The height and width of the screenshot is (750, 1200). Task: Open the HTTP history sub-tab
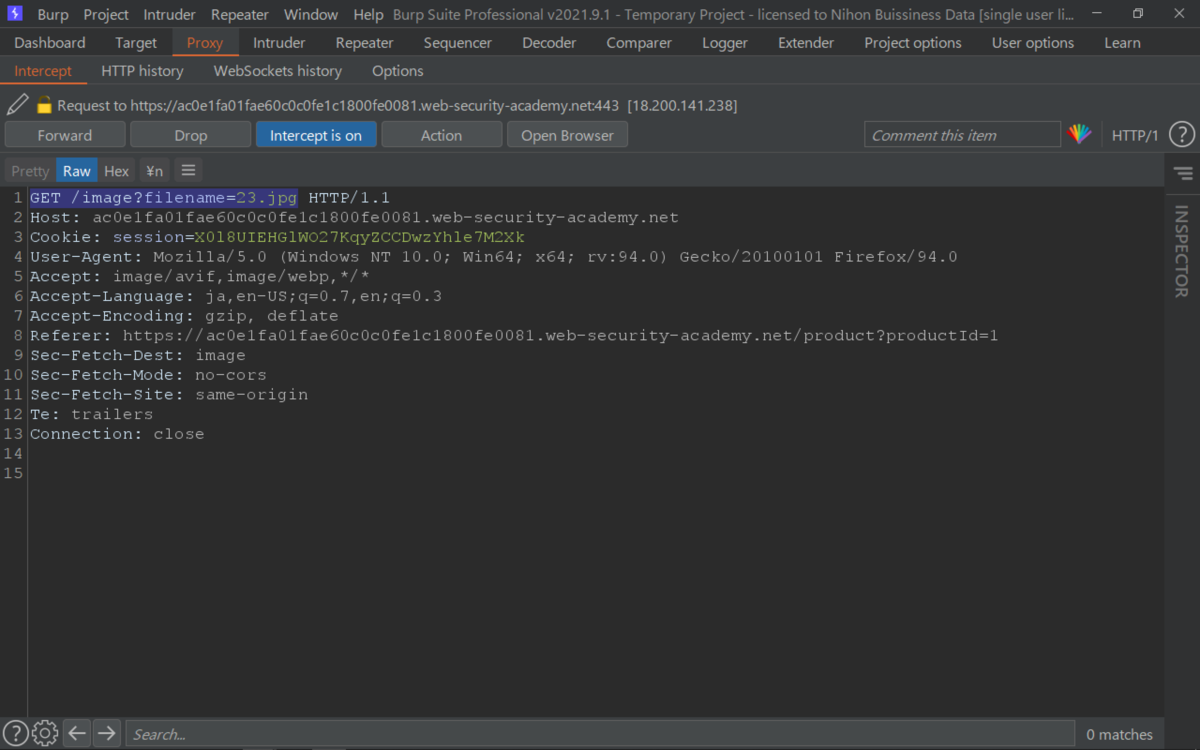coord(142,71)
